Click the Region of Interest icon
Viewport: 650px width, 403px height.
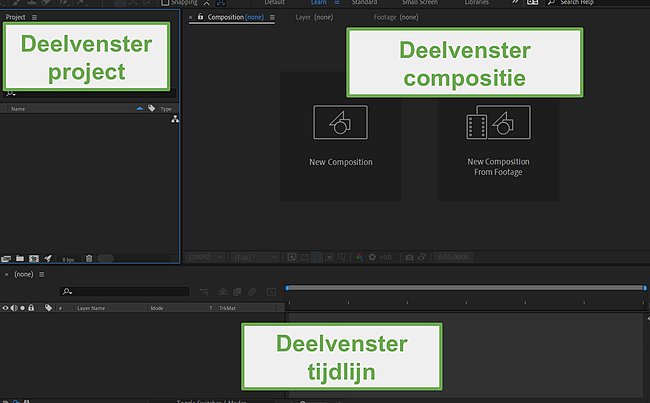(329, 257)
